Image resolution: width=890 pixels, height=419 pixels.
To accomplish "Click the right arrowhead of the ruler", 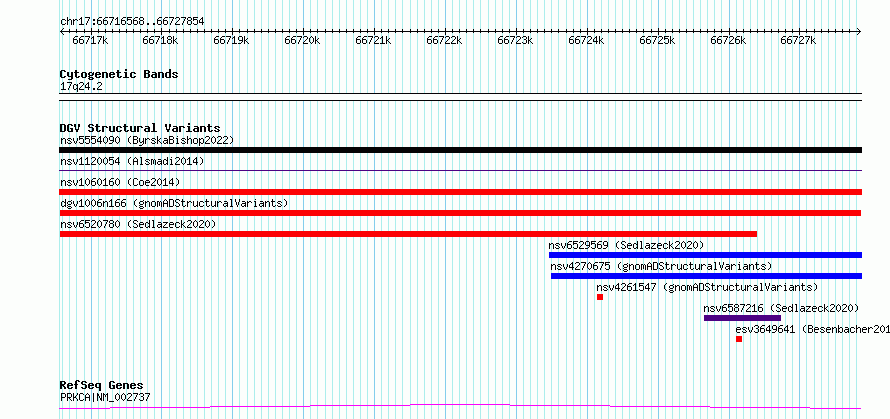I will [x=859, y=32].
